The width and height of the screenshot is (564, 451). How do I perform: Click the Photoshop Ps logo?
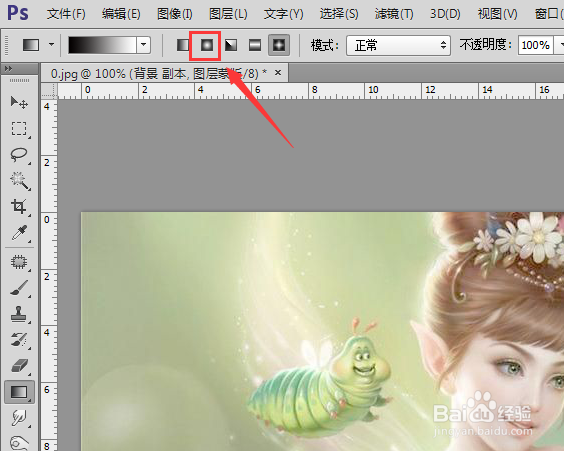tap(17, 13)
